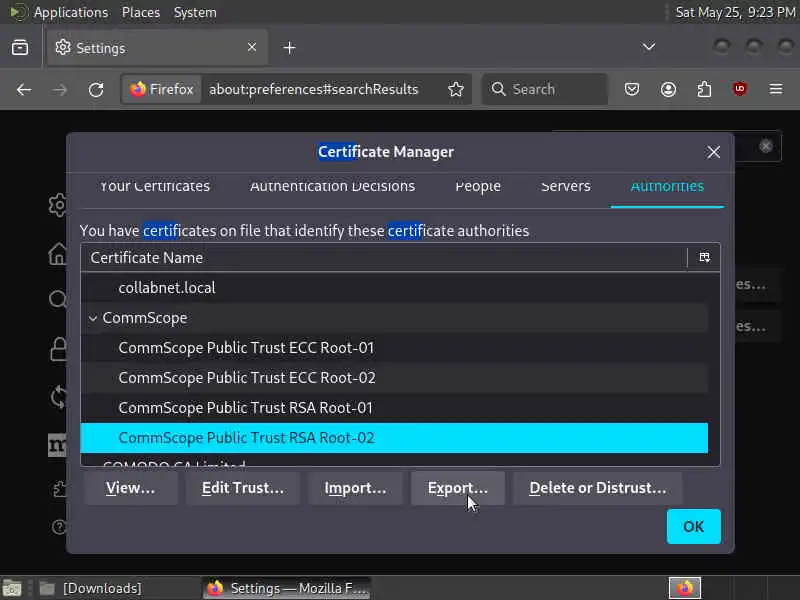
Task: Open Pocket save icon
Action: pos(632,89)
